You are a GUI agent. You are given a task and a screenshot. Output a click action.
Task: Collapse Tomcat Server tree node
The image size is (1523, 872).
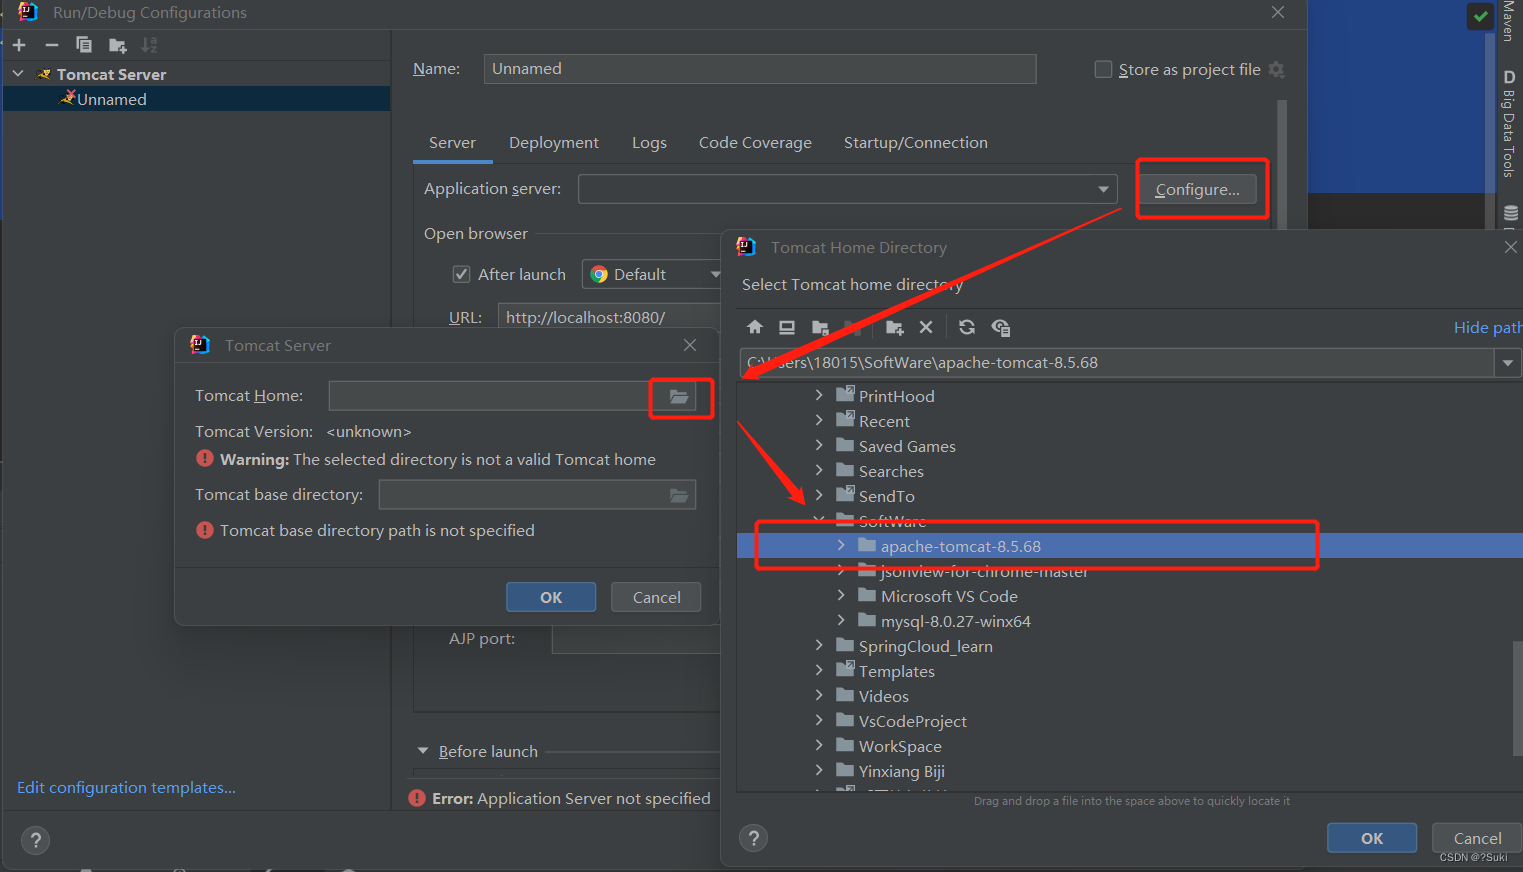(18, 74)
